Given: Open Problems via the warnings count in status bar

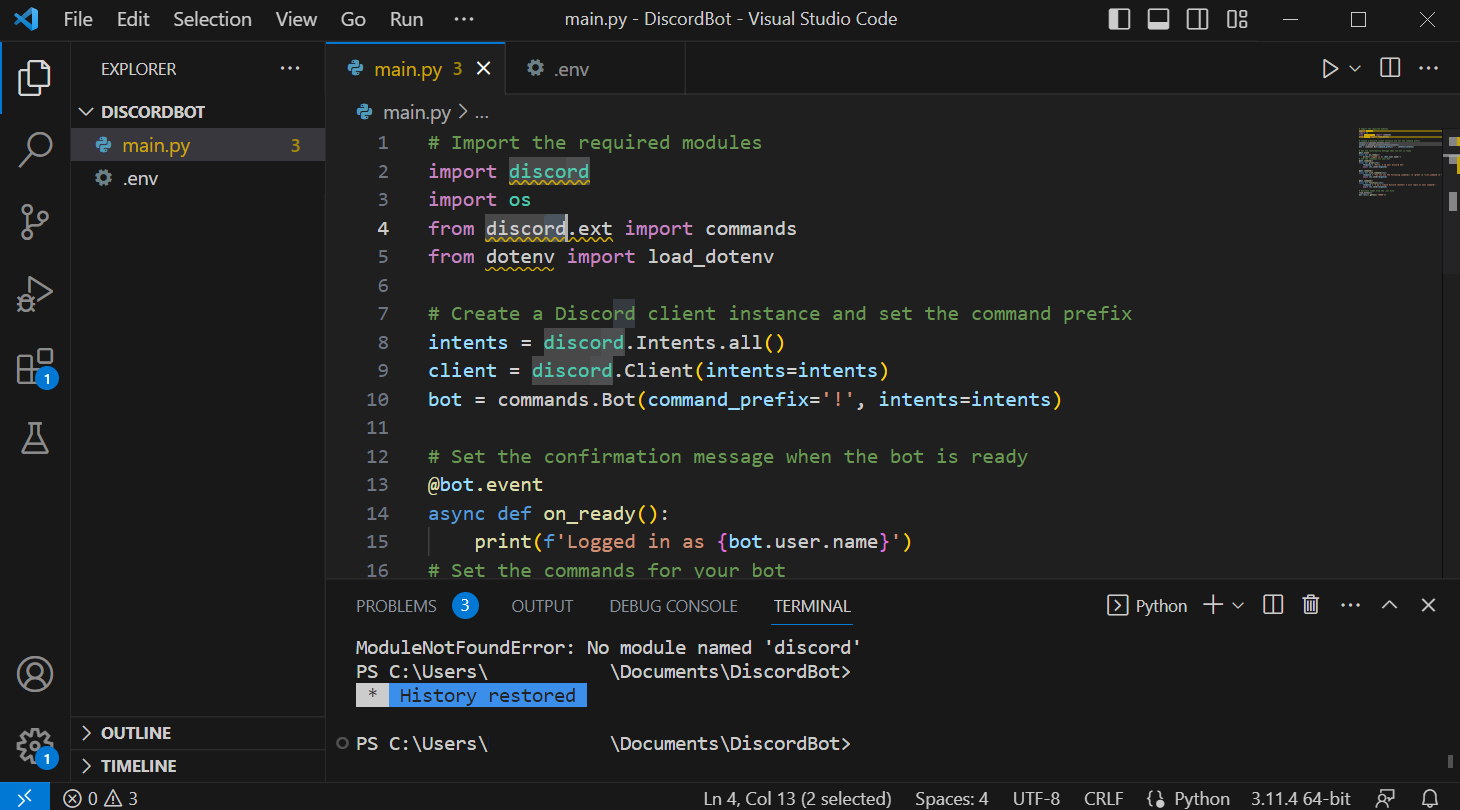Looking at the screenshot, I should click(x=108, y=798).
